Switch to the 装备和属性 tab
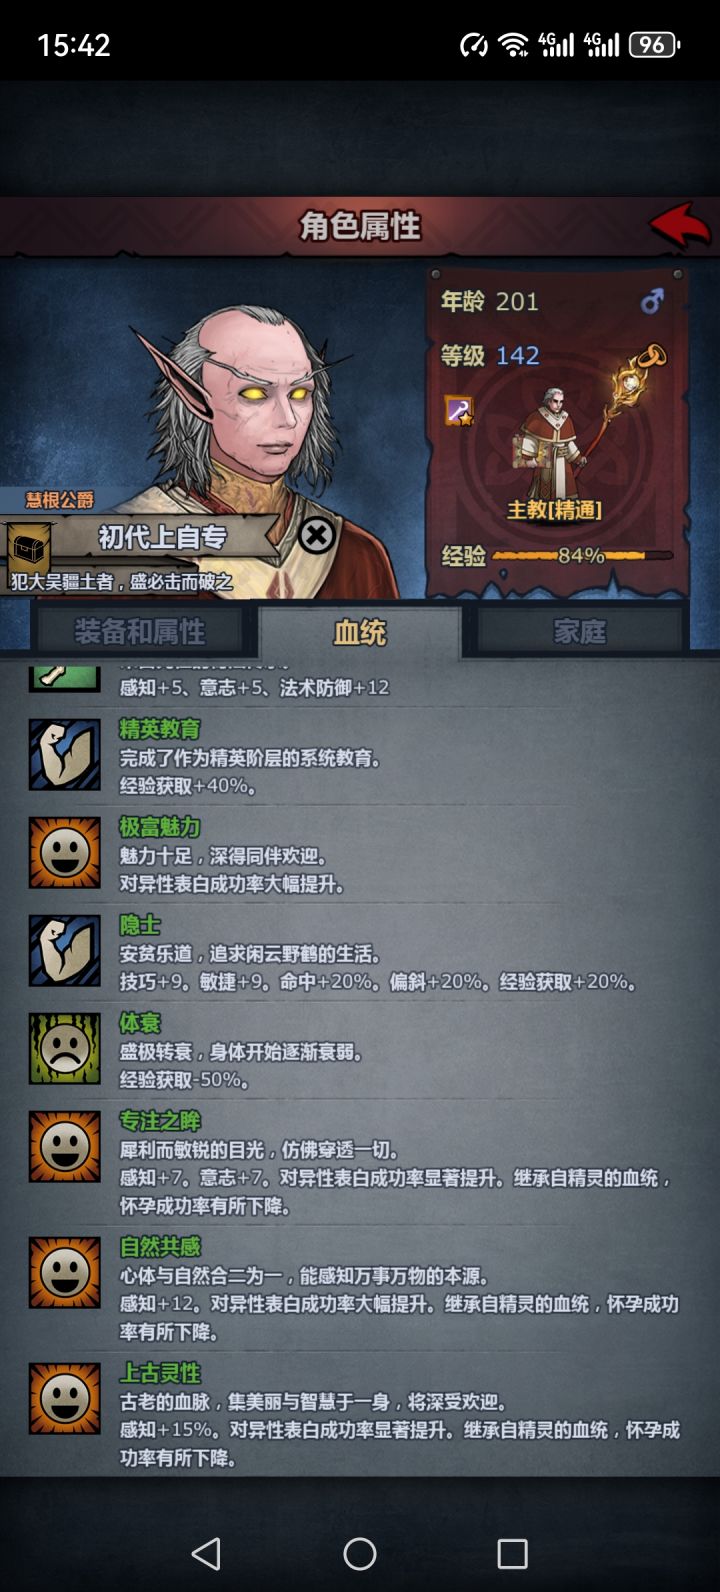Image resolution: width=720 pixels, height=1592 pixels. click(x=139, y=632)
